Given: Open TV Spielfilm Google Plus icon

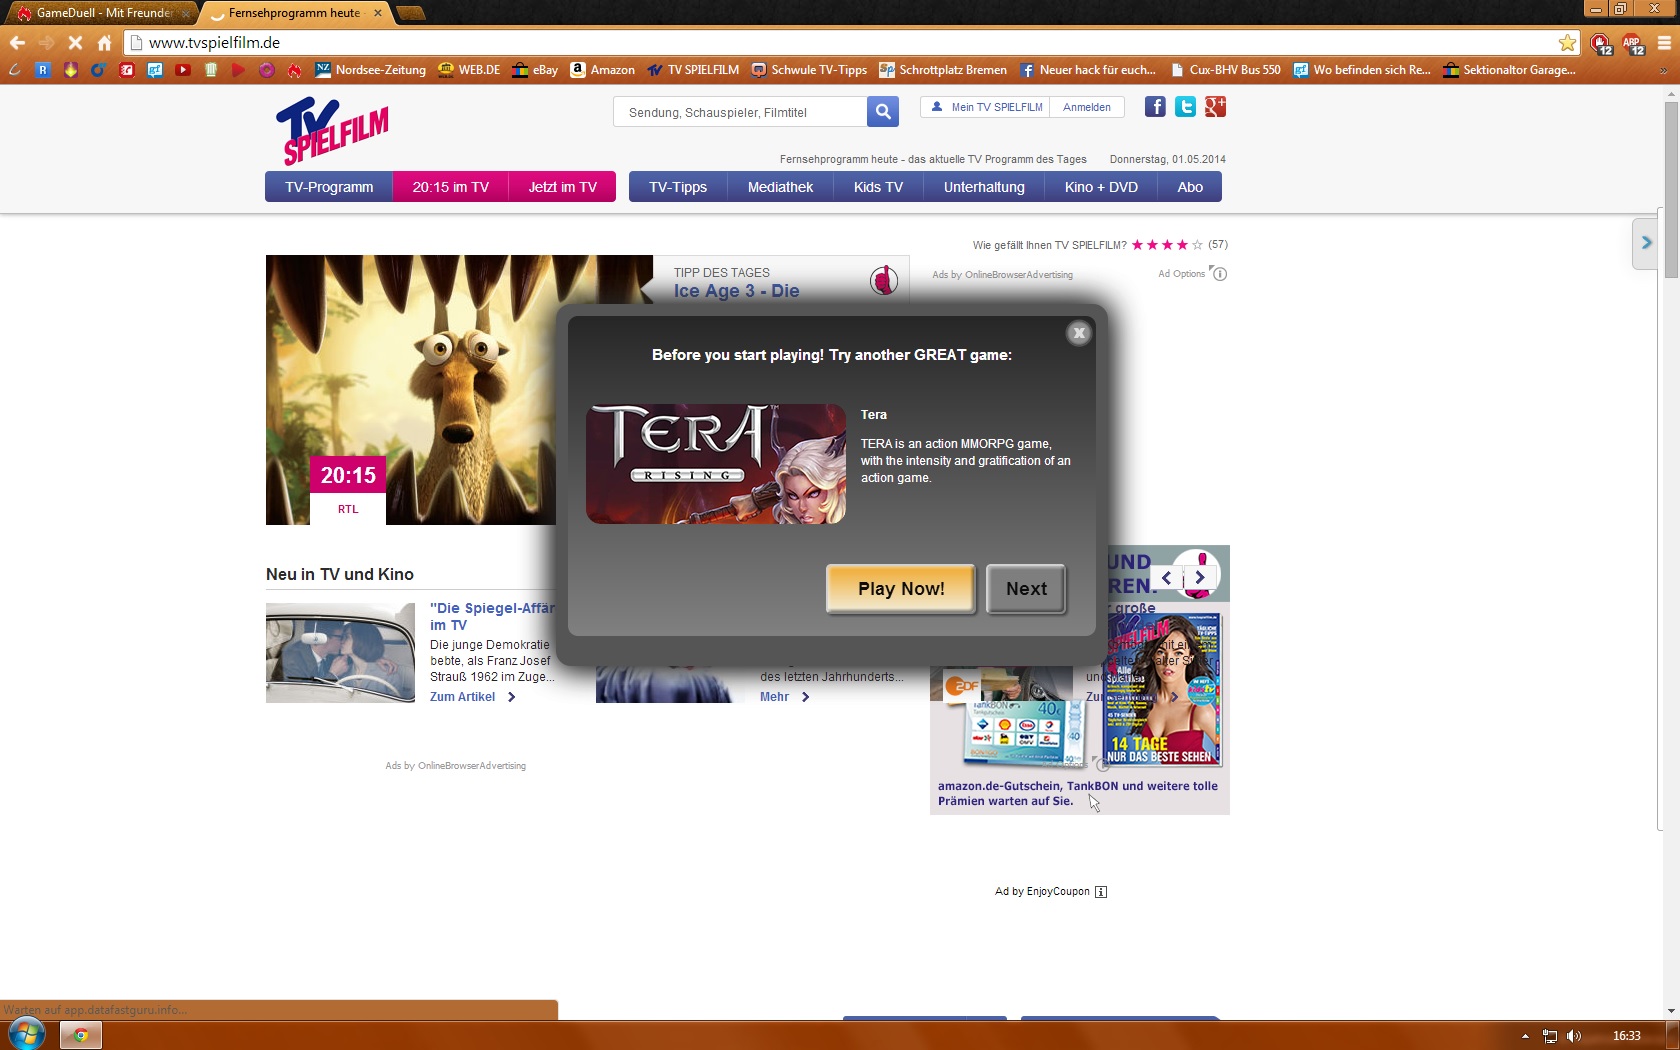Looking at the screenshot, I should (1215, 107).
